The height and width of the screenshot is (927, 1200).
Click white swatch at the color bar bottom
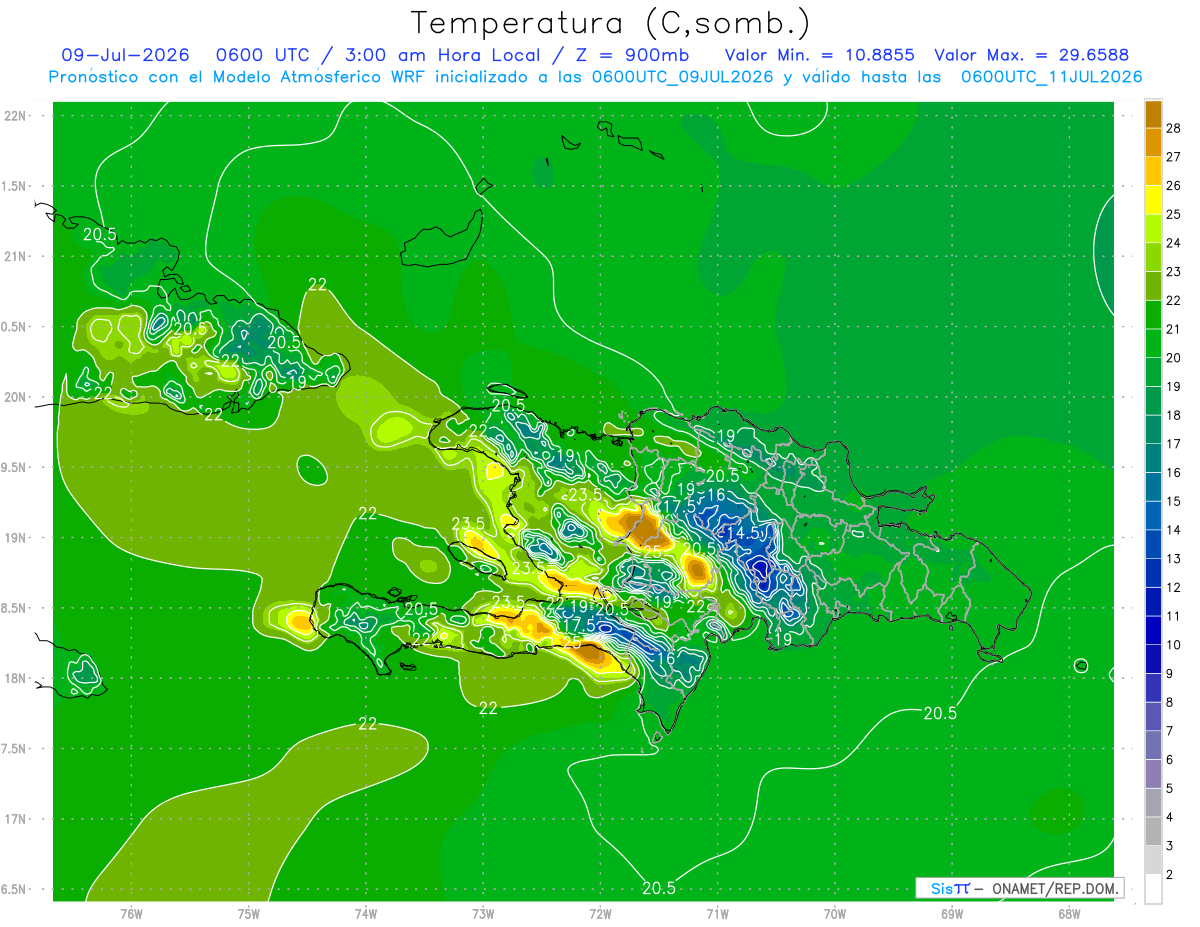tap(1153, 889)
